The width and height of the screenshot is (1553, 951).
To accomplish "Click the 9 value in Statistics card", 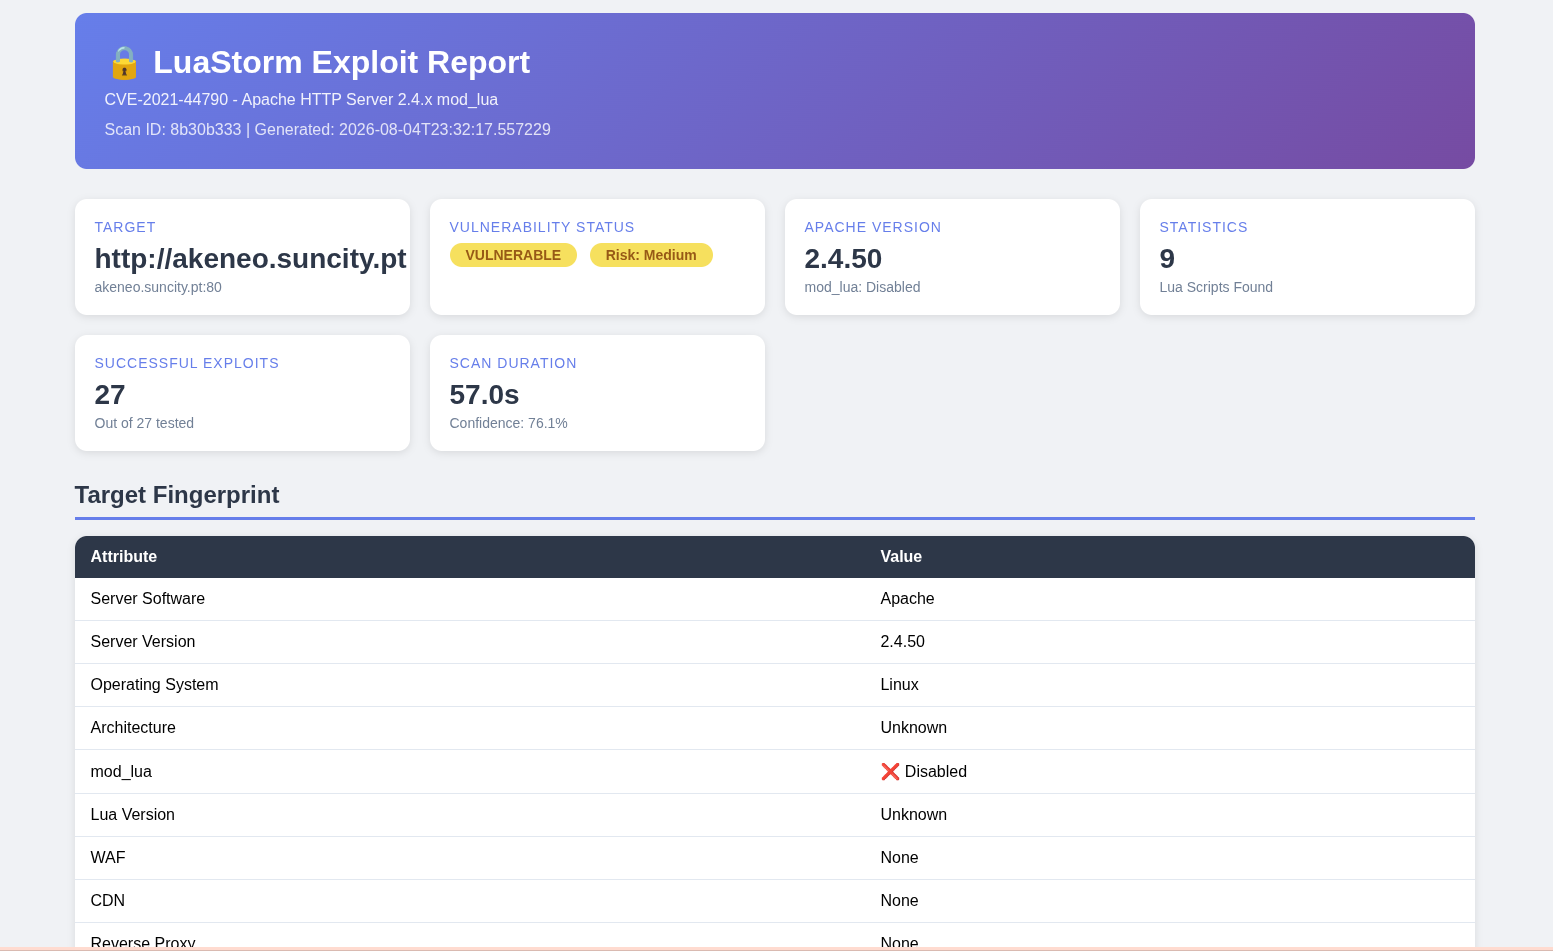I will 1167,259.
